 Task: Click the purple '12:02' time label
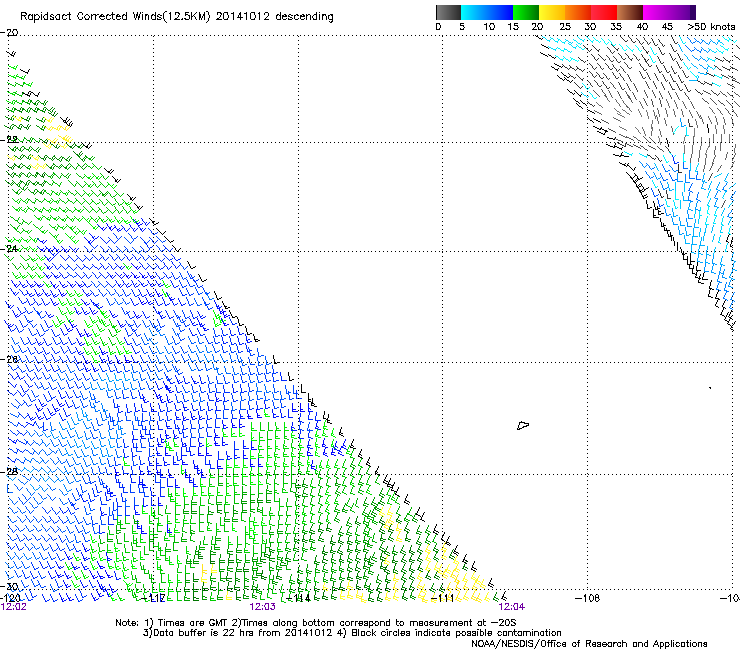(x=14, y=607)
